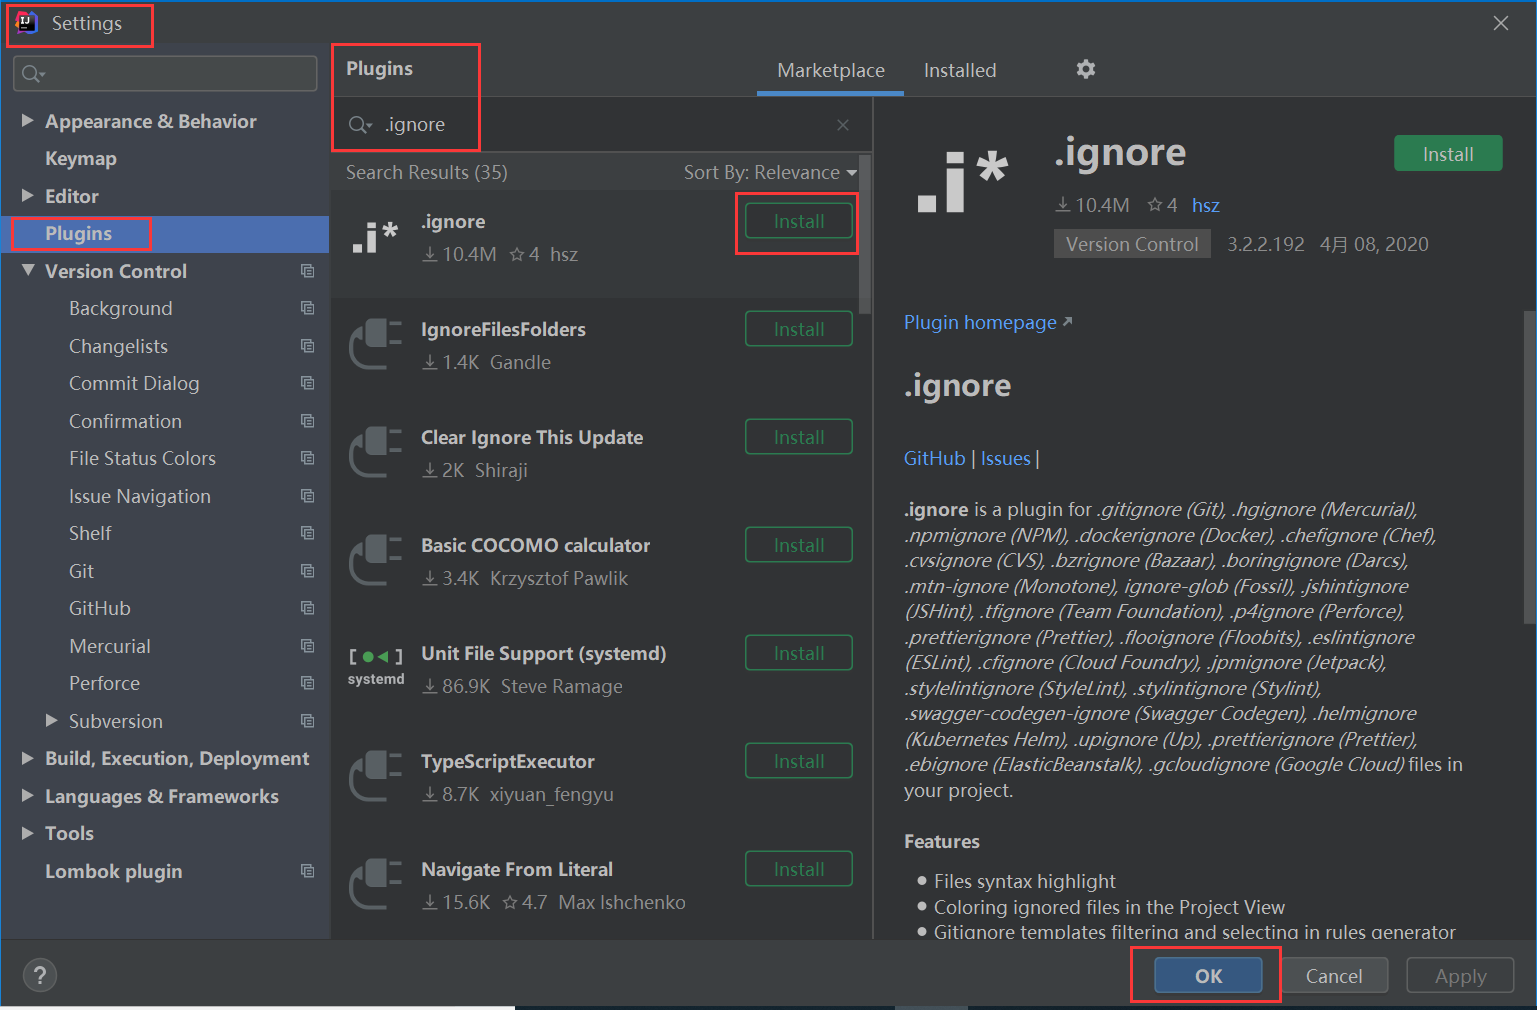The height and width of the screenshot is (1010, 1537).
Task: Open the Sort By: Relevance dropdown
Action: click(x=770, y=172)
